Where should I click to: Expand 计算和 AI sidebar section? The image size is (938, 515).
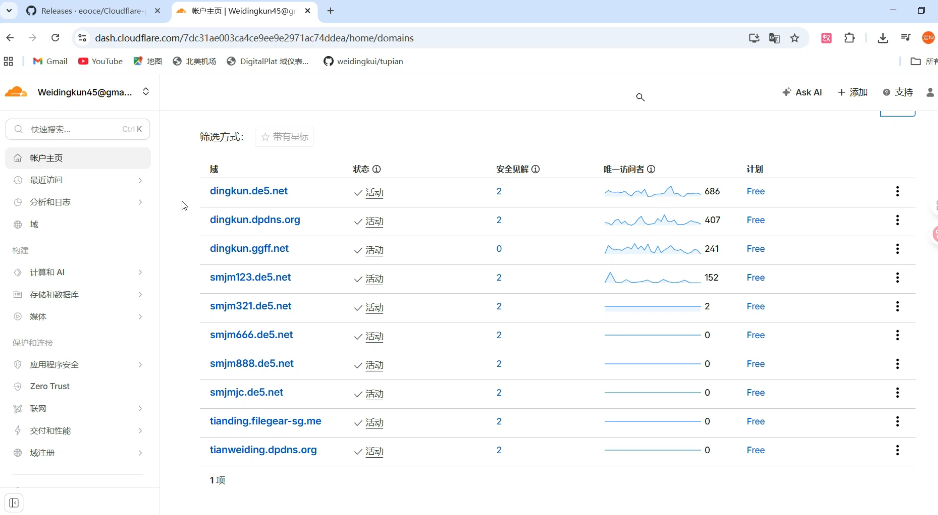pos(78,272)
